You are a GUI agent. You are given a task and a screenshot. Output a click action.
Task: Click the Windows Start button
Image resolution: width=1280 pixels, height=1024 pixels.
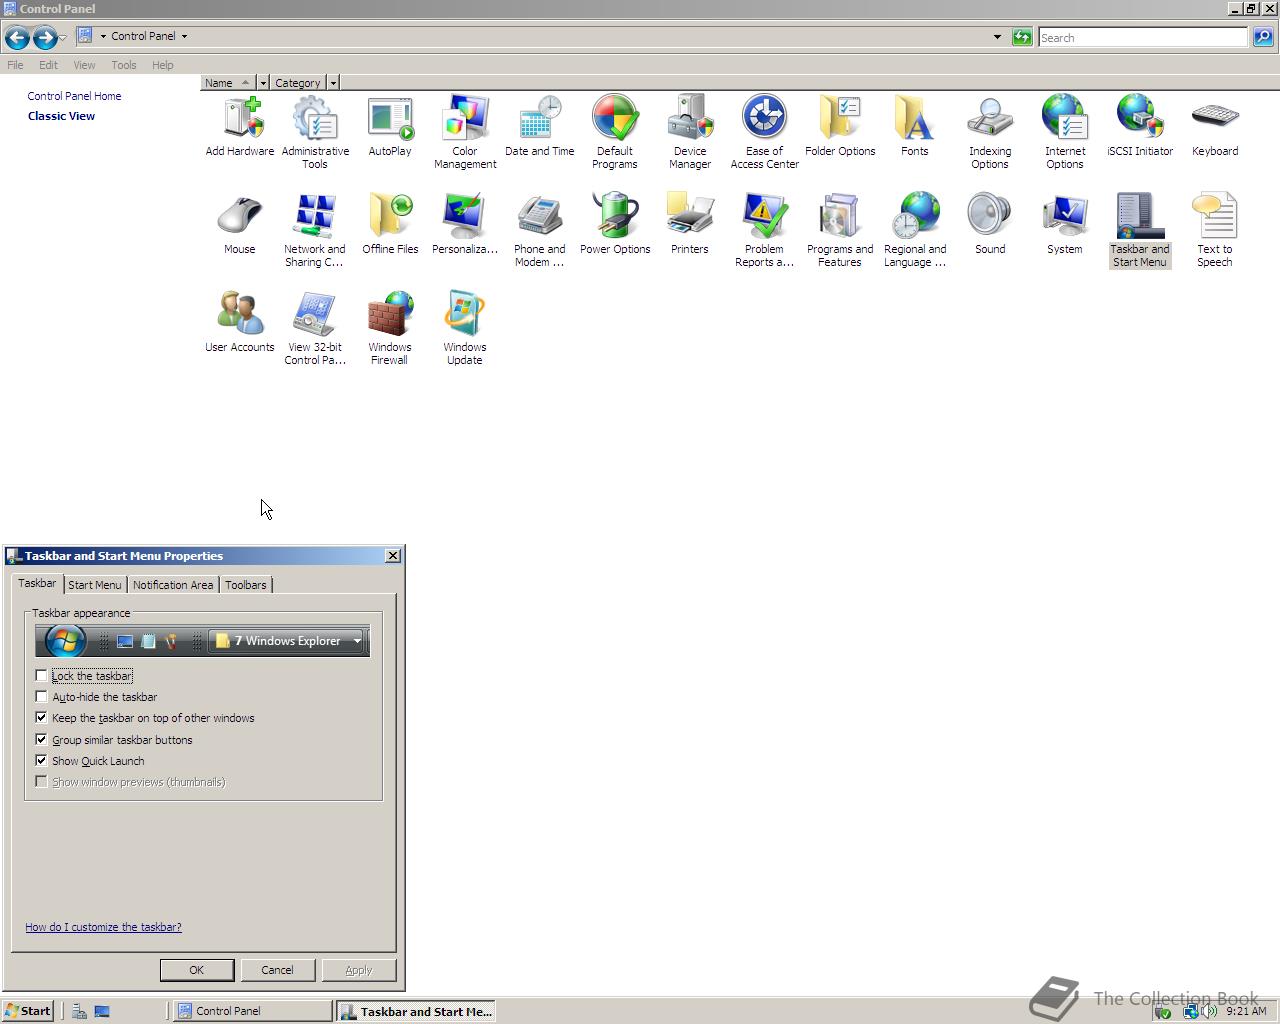[x=27, y=1011]
